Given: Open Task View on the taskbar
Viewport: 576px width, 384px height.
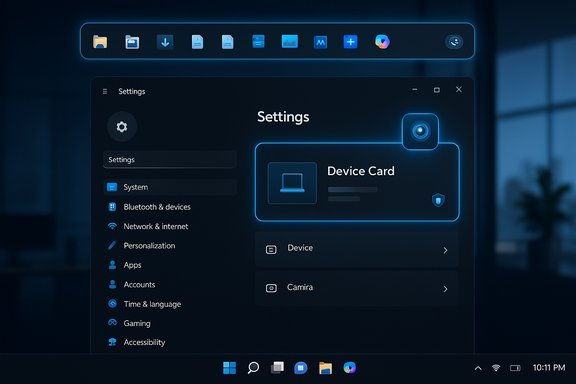Looking at the screenshot, I should (x=277, y=367).
